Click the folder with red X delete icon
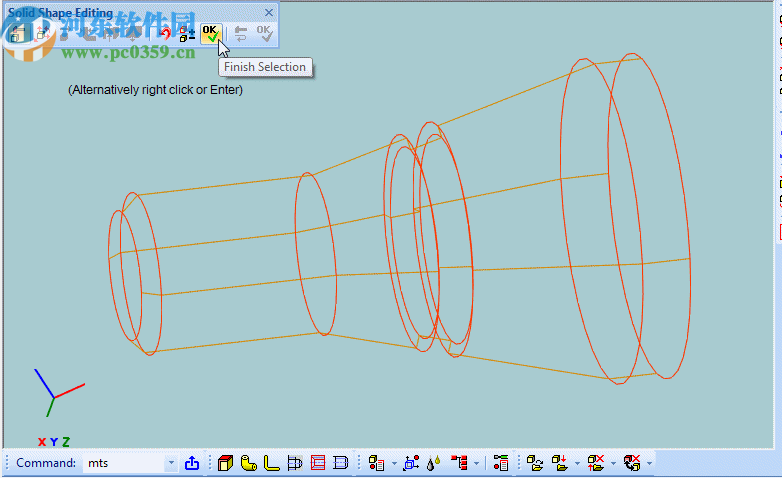Screen dimensions: 782x478 [x=596, y=463]
